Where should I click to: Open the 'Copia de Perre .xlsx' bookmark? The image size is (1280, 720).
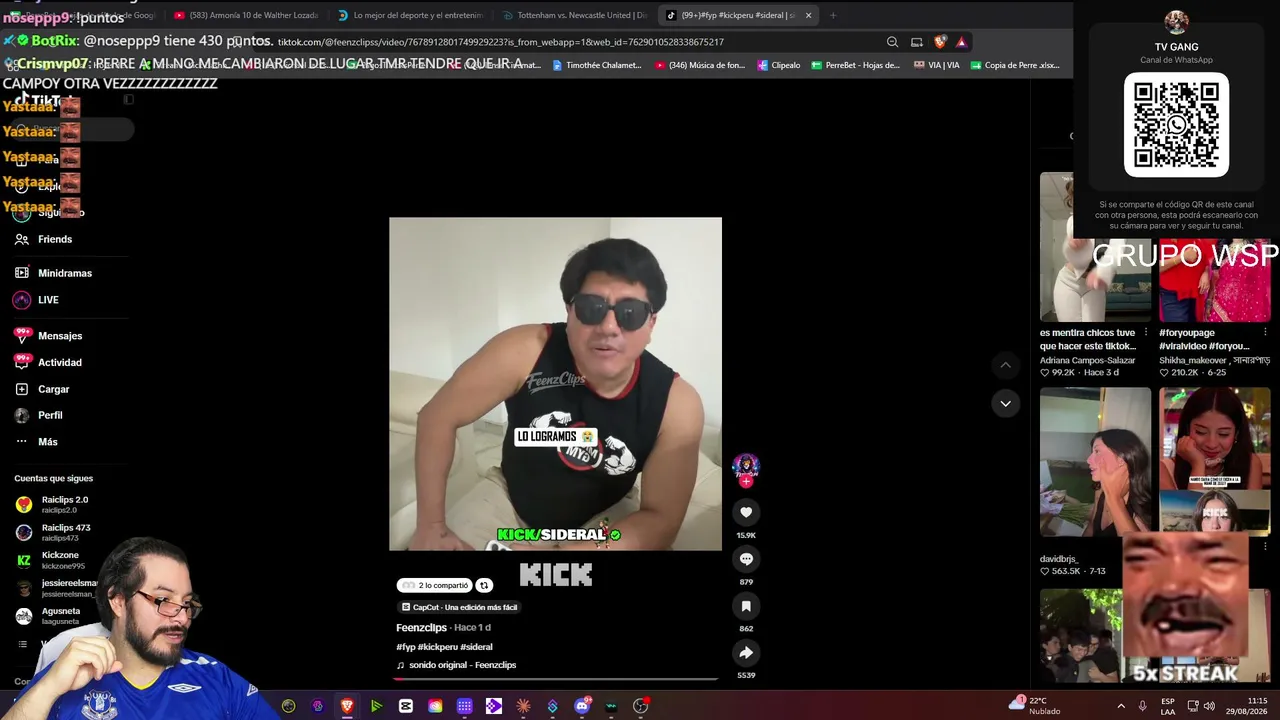[x=1015, y=65]
